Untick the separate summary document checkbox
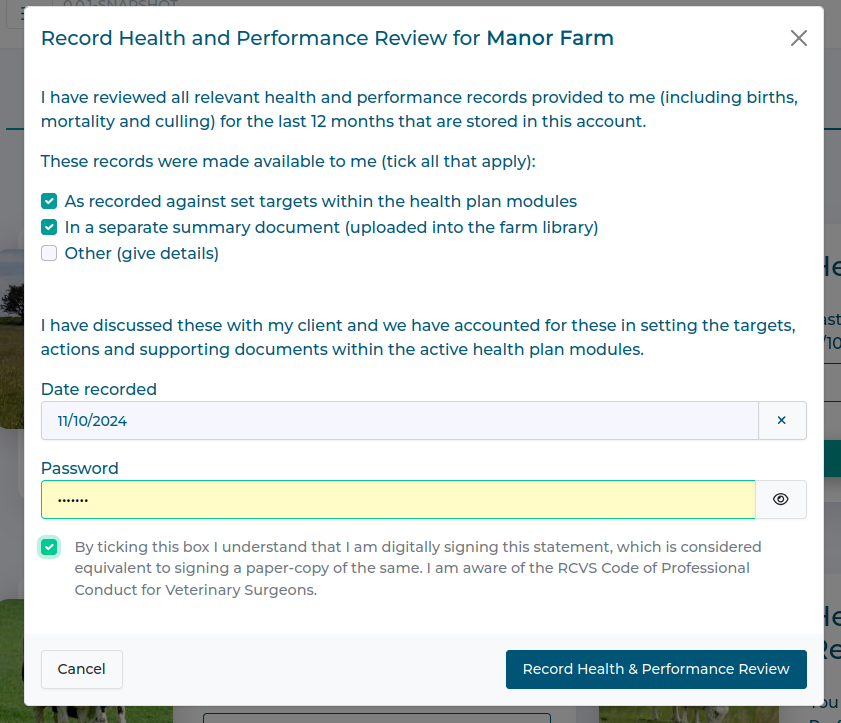 pos(49,227)
